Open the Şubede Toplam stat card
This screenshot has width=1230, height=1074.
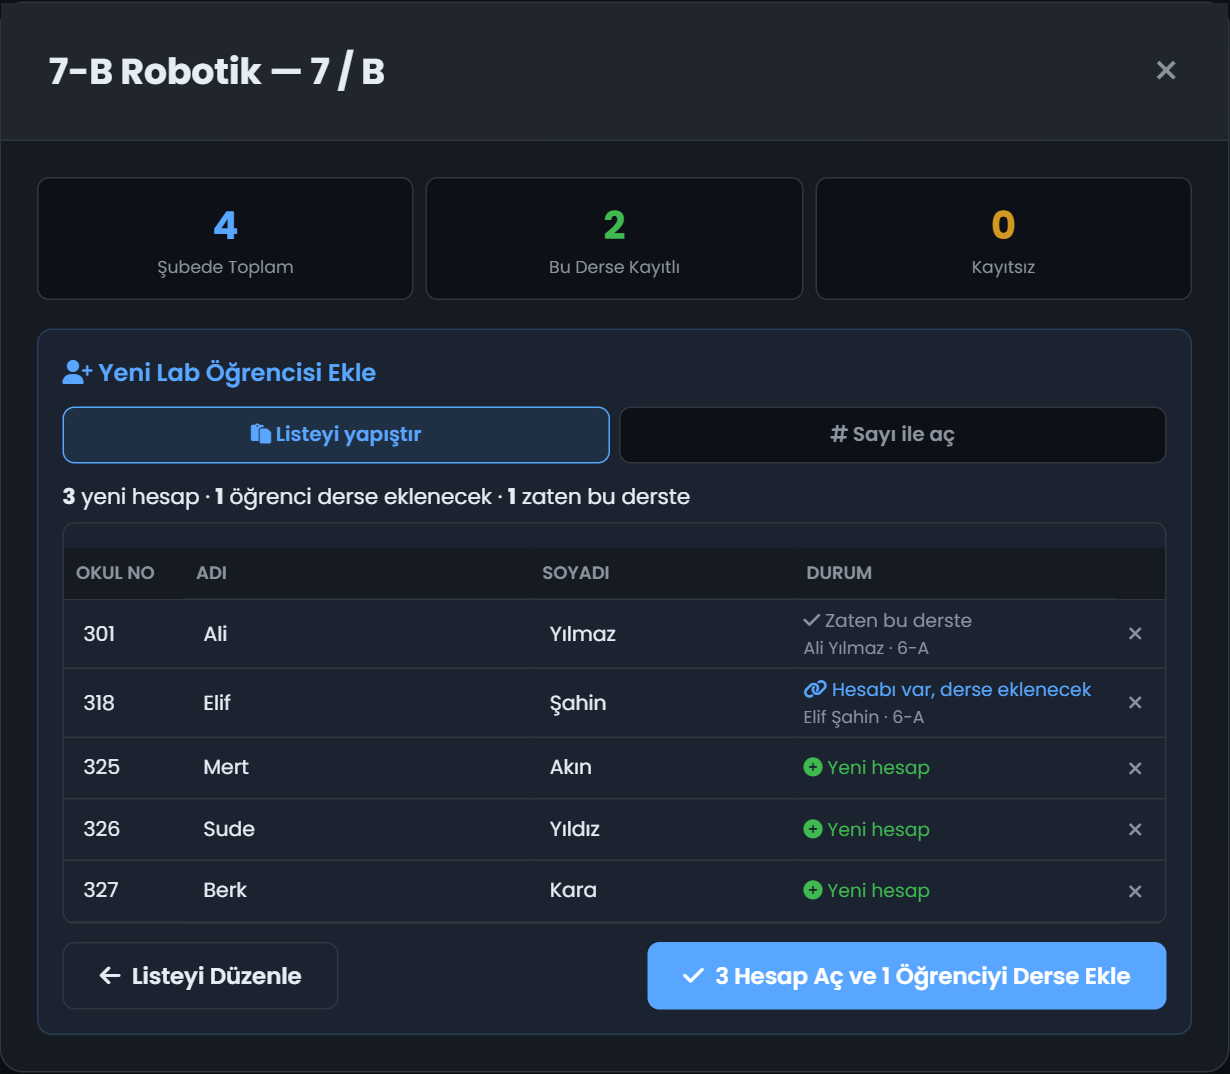(225, 239)
